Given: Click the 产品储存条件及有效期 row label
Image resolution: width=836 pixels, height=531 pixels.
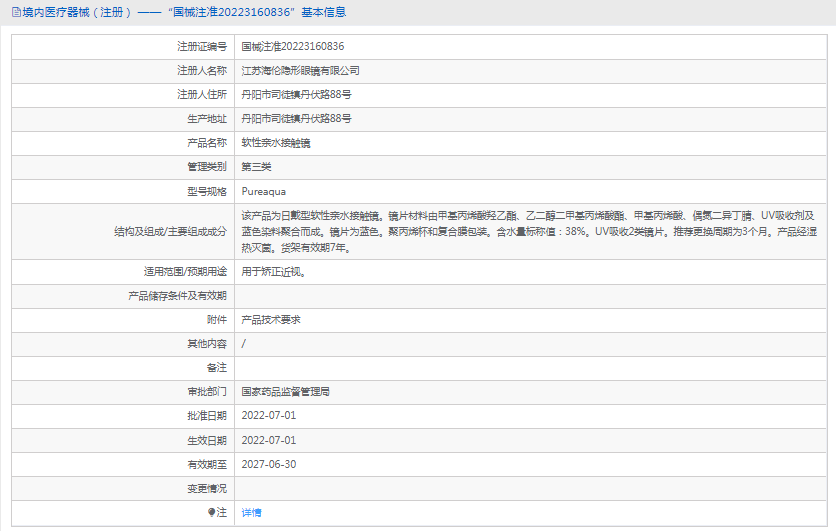Looking at the screenshot, I should (178, 295).
